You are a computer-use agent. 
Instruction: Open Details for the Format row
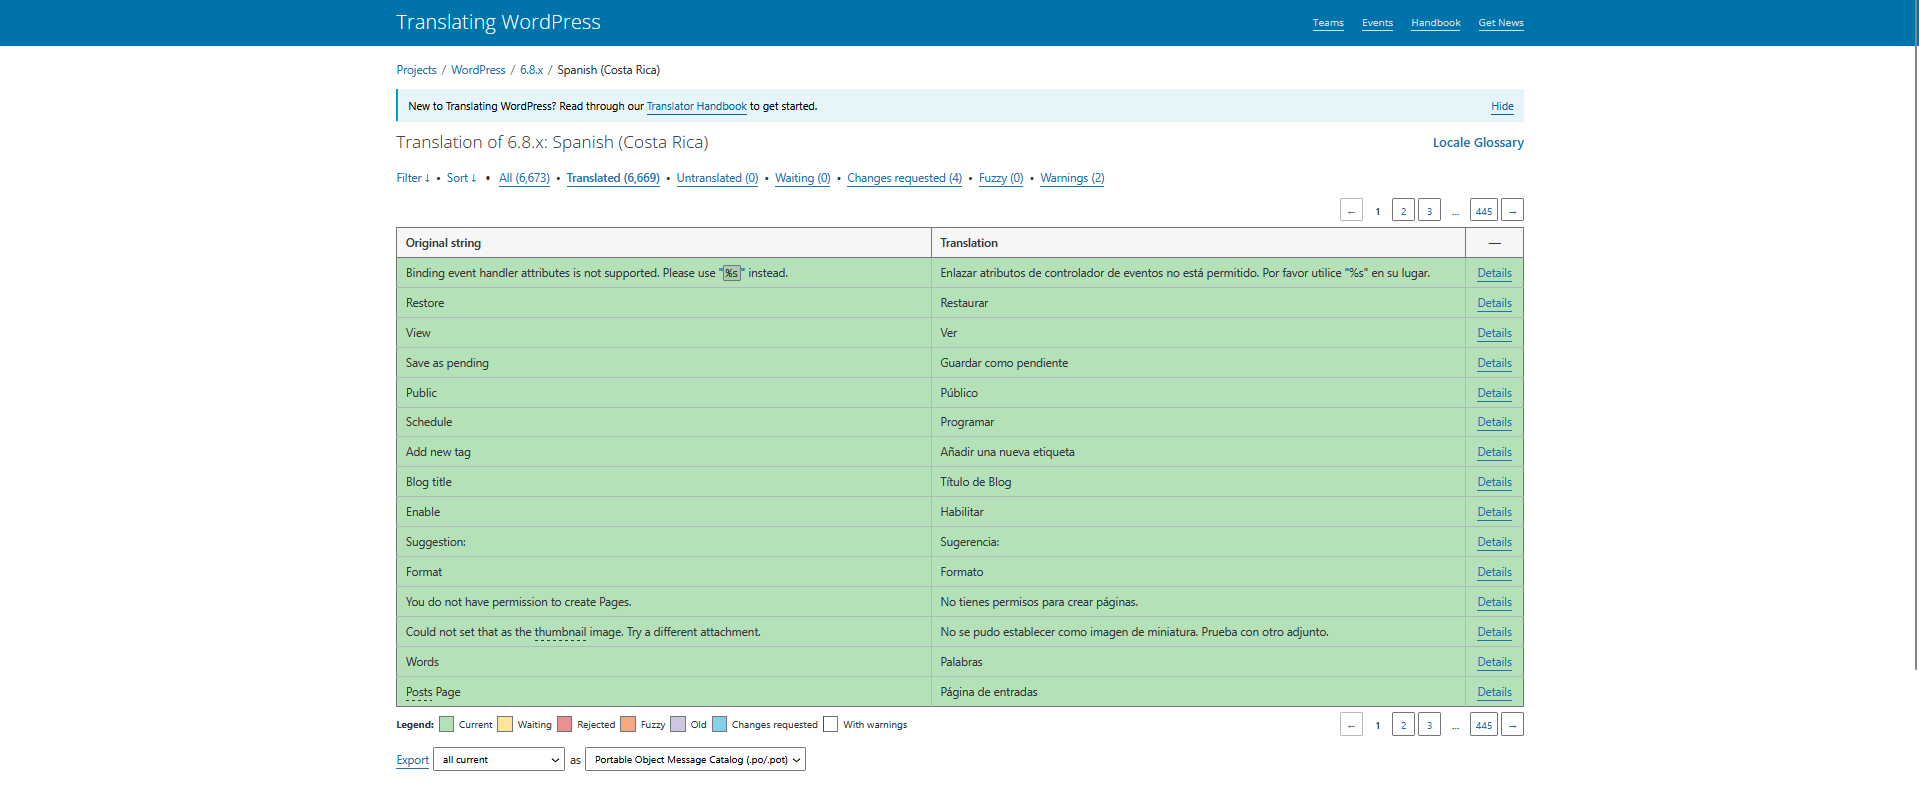coord(1494,572)
